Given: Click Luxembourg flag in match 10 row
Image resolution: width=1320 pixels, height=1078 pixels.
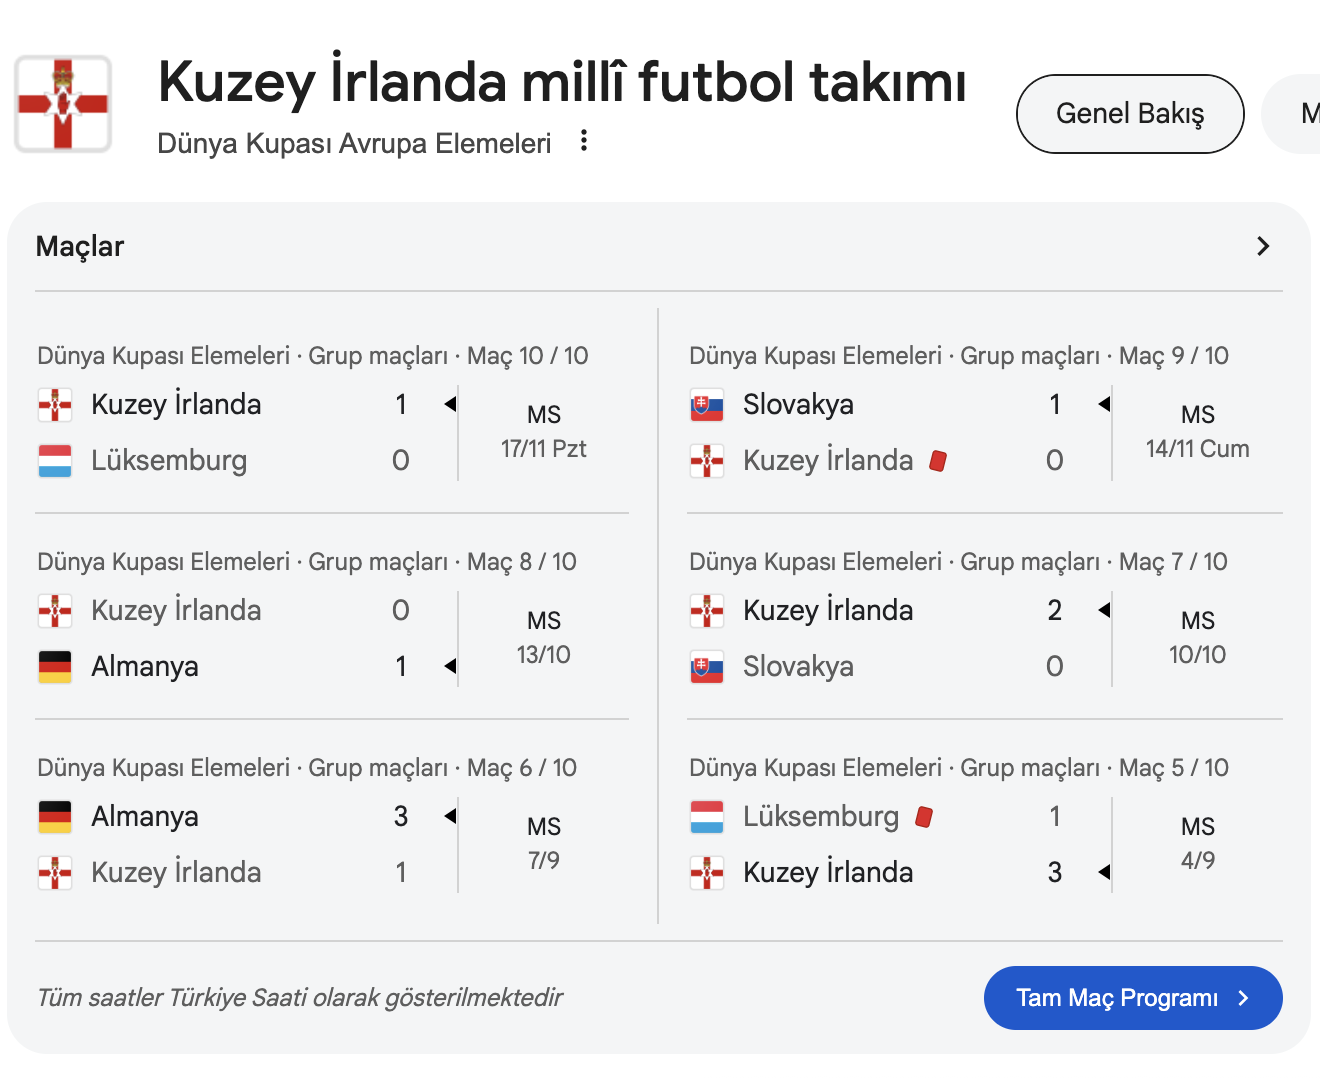Looking at the screenshot, I should click(55, 461).
